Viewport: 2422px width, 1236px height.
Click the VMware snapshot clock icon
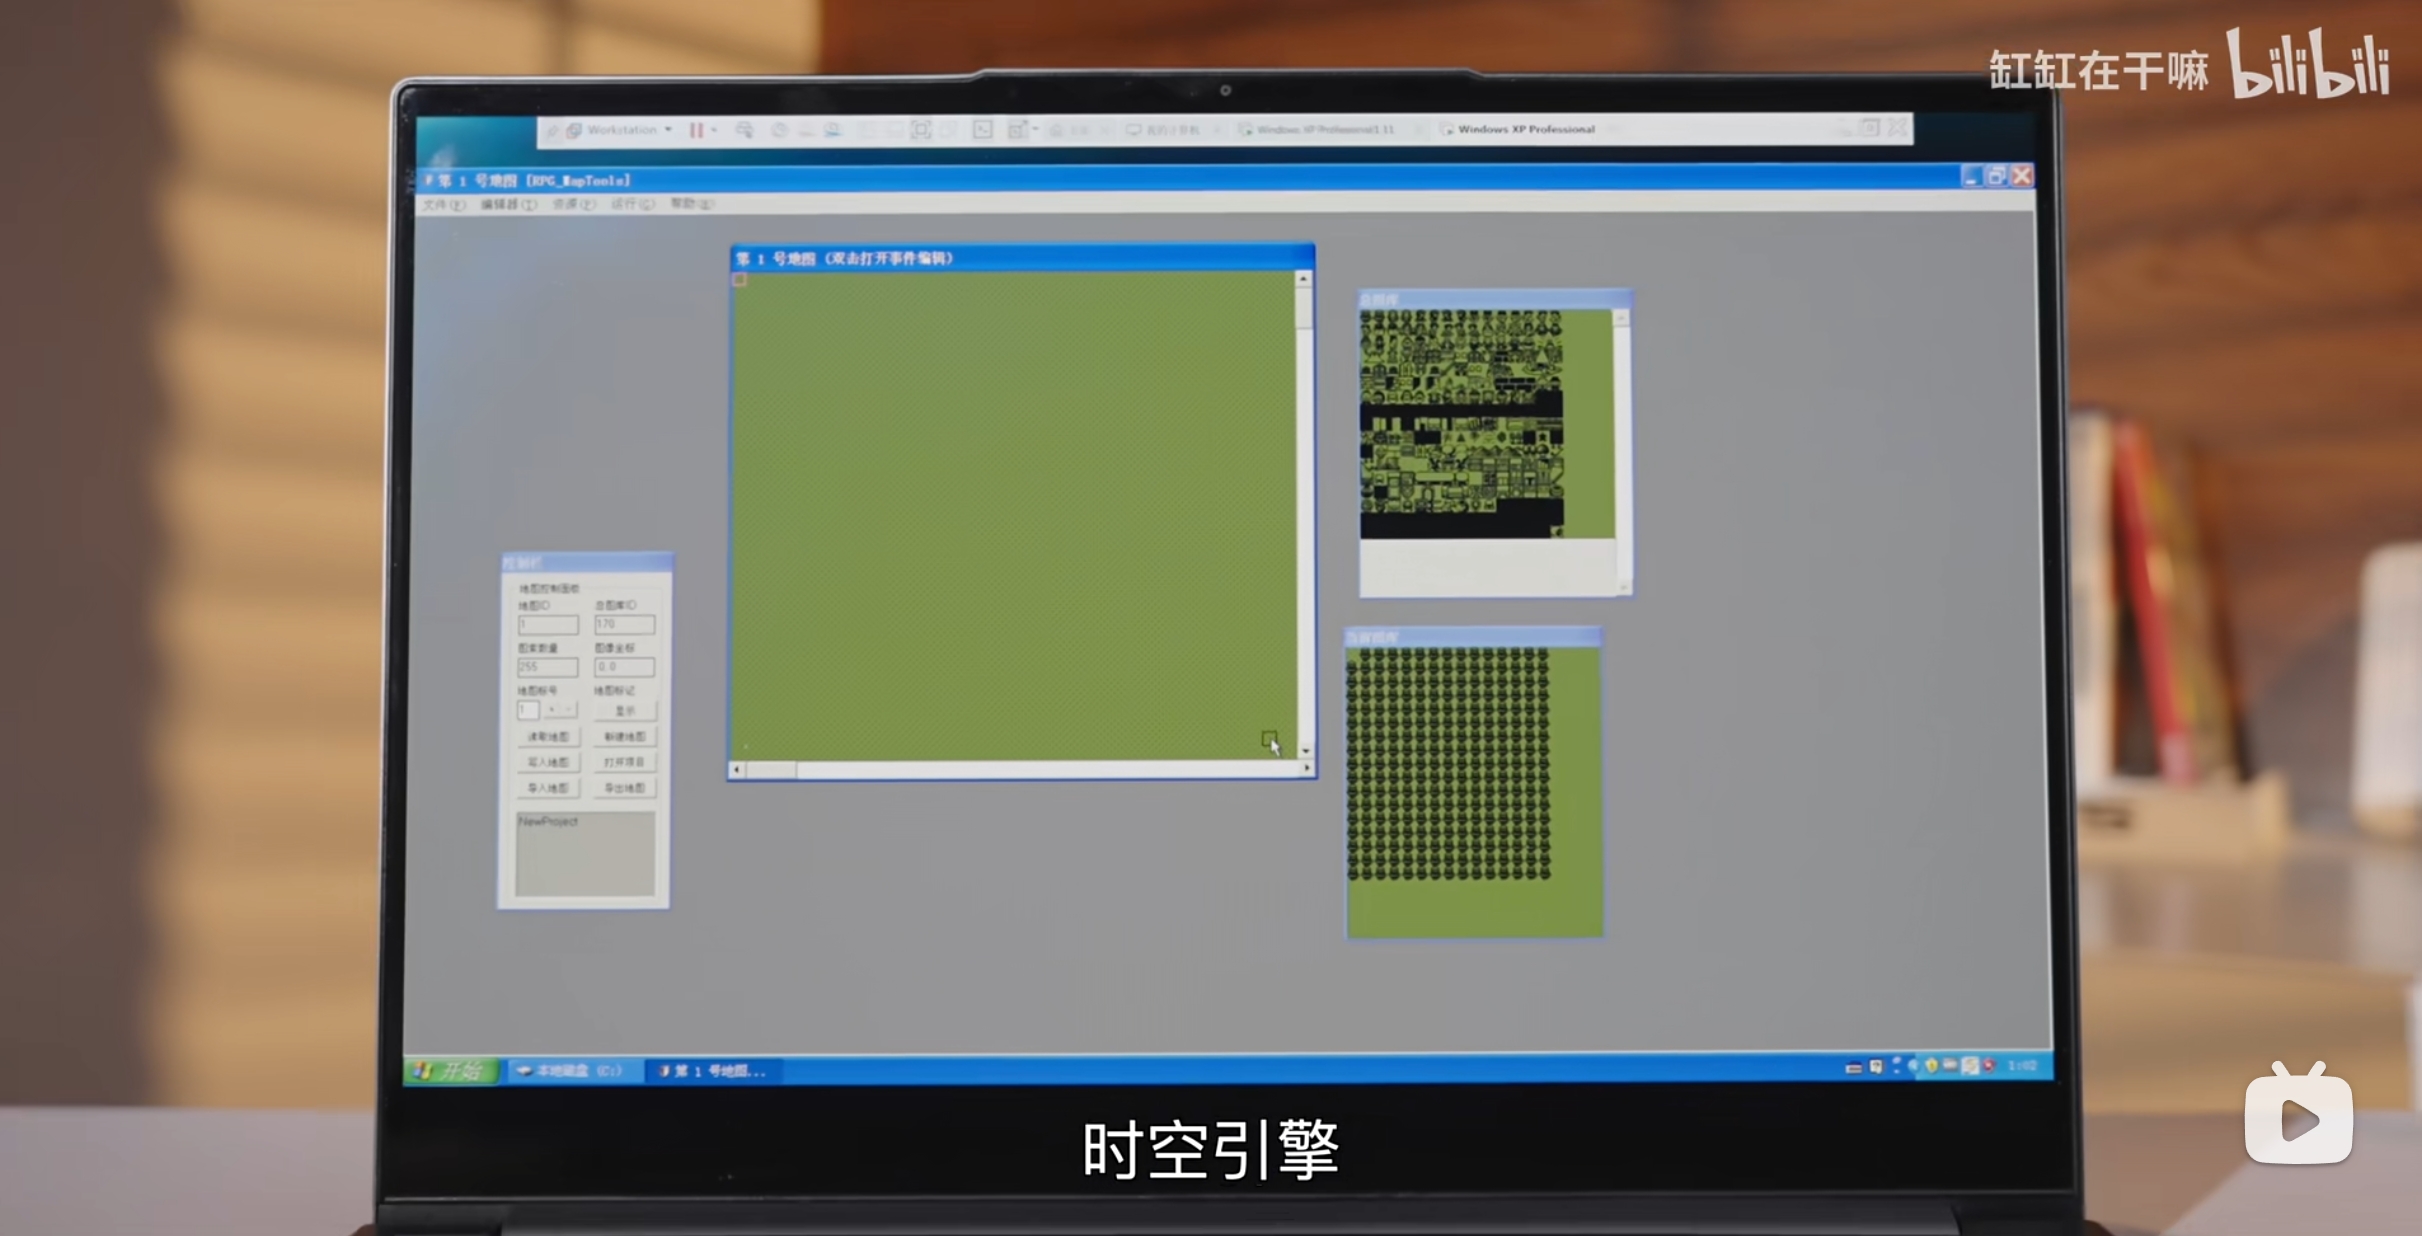pos(779,130)
